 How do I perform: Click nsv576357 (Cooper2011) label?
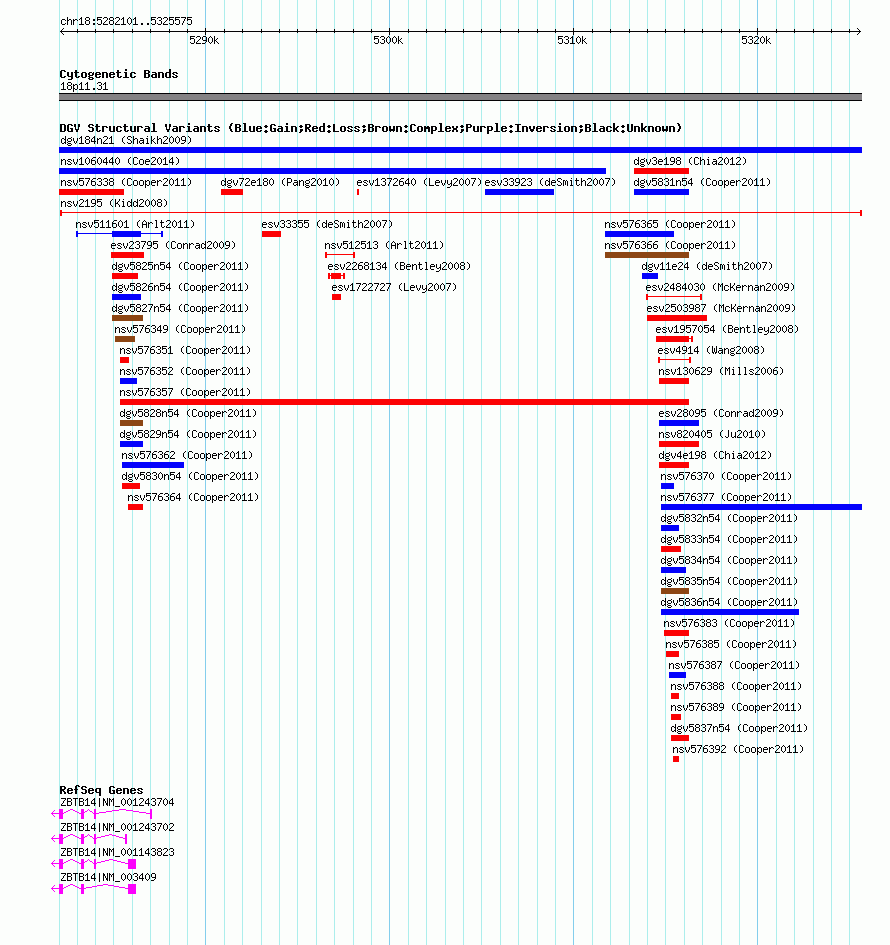click(185, 392)
